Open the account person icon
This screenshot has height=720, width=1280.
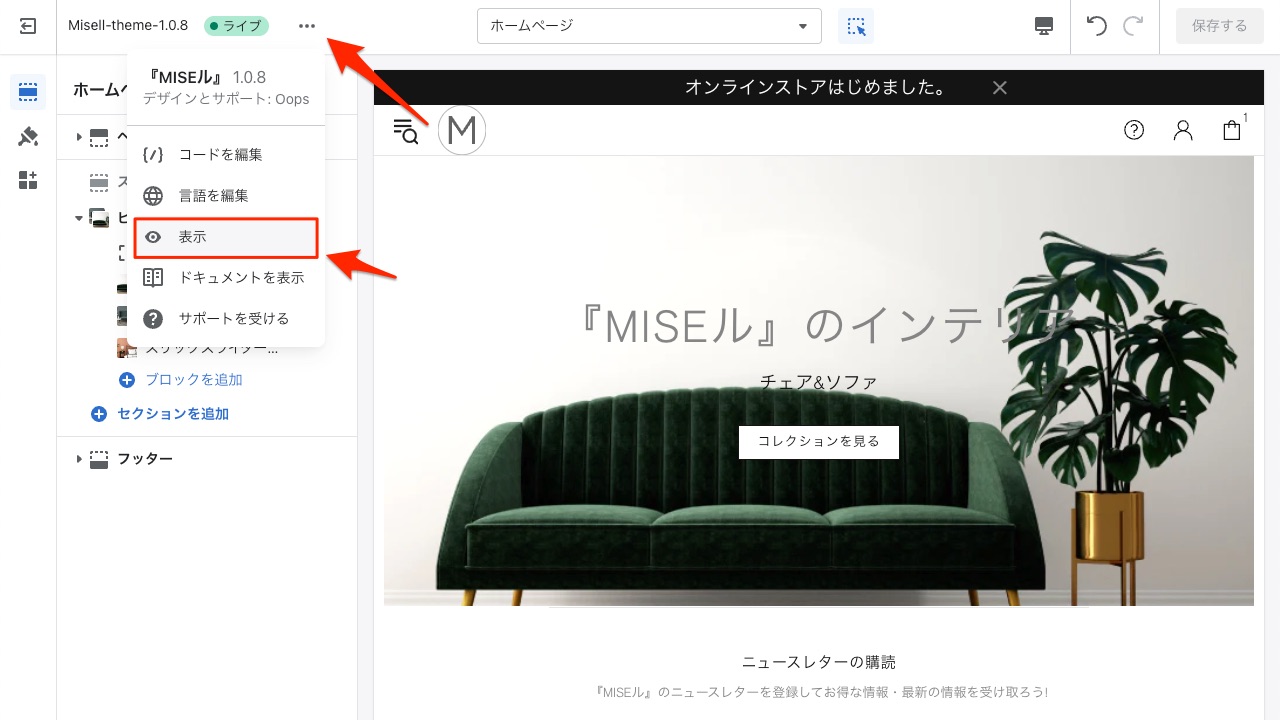click(1183, 130)
